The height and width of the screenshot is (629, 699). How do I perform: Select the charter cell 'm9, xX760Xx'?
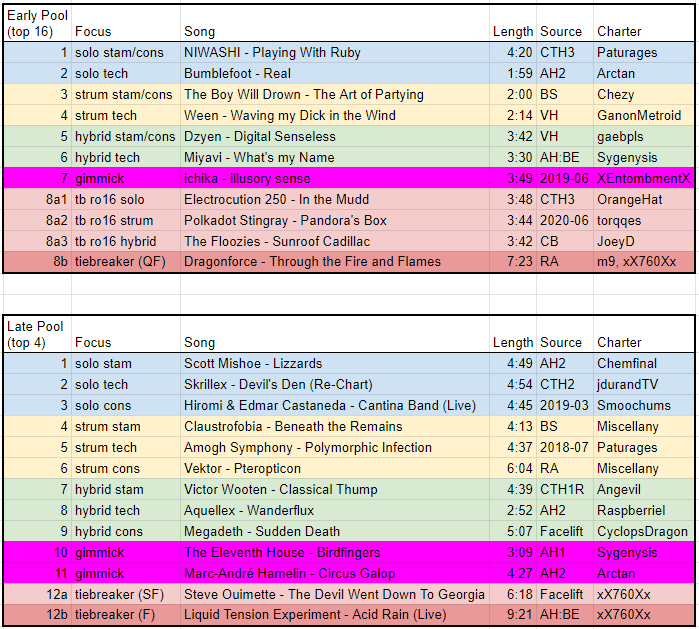(x=644, y=262)
